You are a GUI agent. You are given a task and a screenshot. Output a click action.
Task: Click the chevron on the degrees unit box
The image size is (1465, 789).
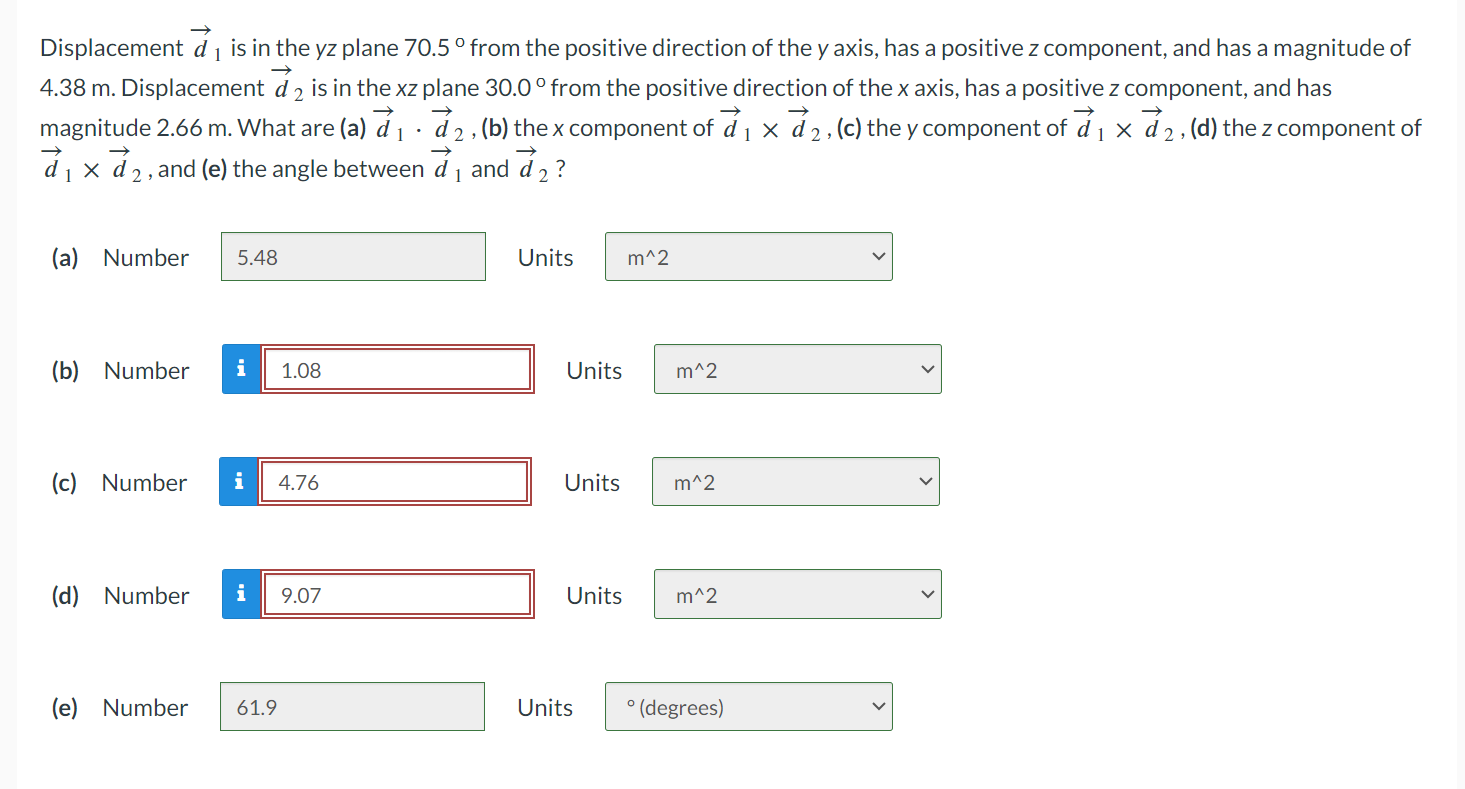[879, 705]
